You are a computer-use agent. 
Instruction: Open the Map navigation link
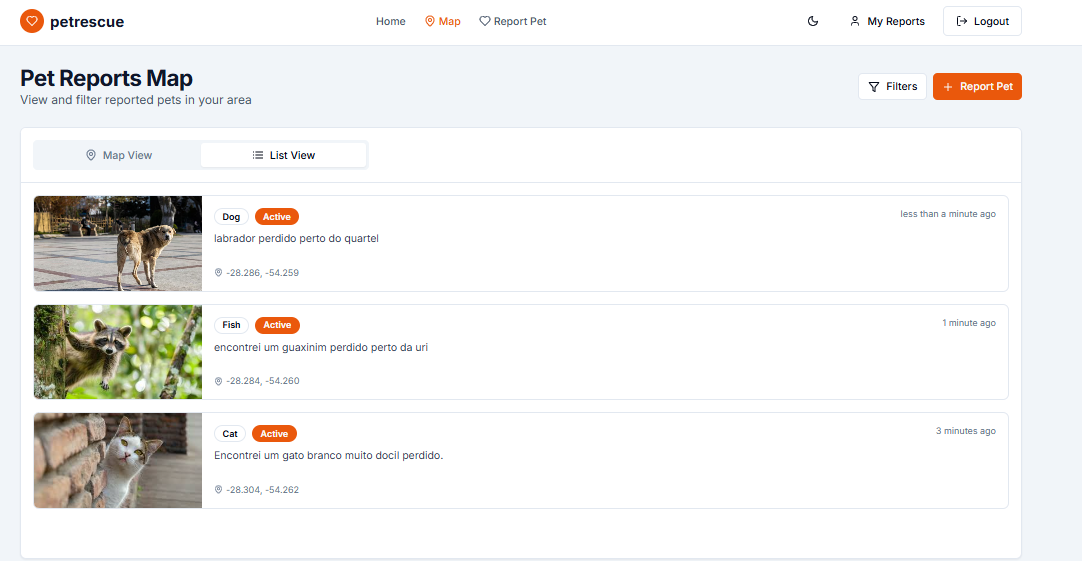tap(442, 21)
